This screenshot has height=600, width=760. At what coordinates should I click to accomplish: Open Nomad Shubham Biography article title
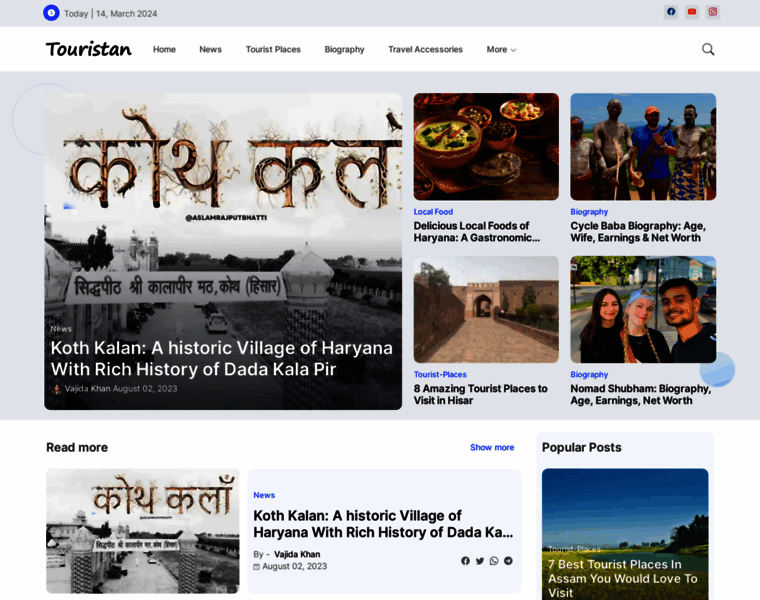(x=641, y=395)
